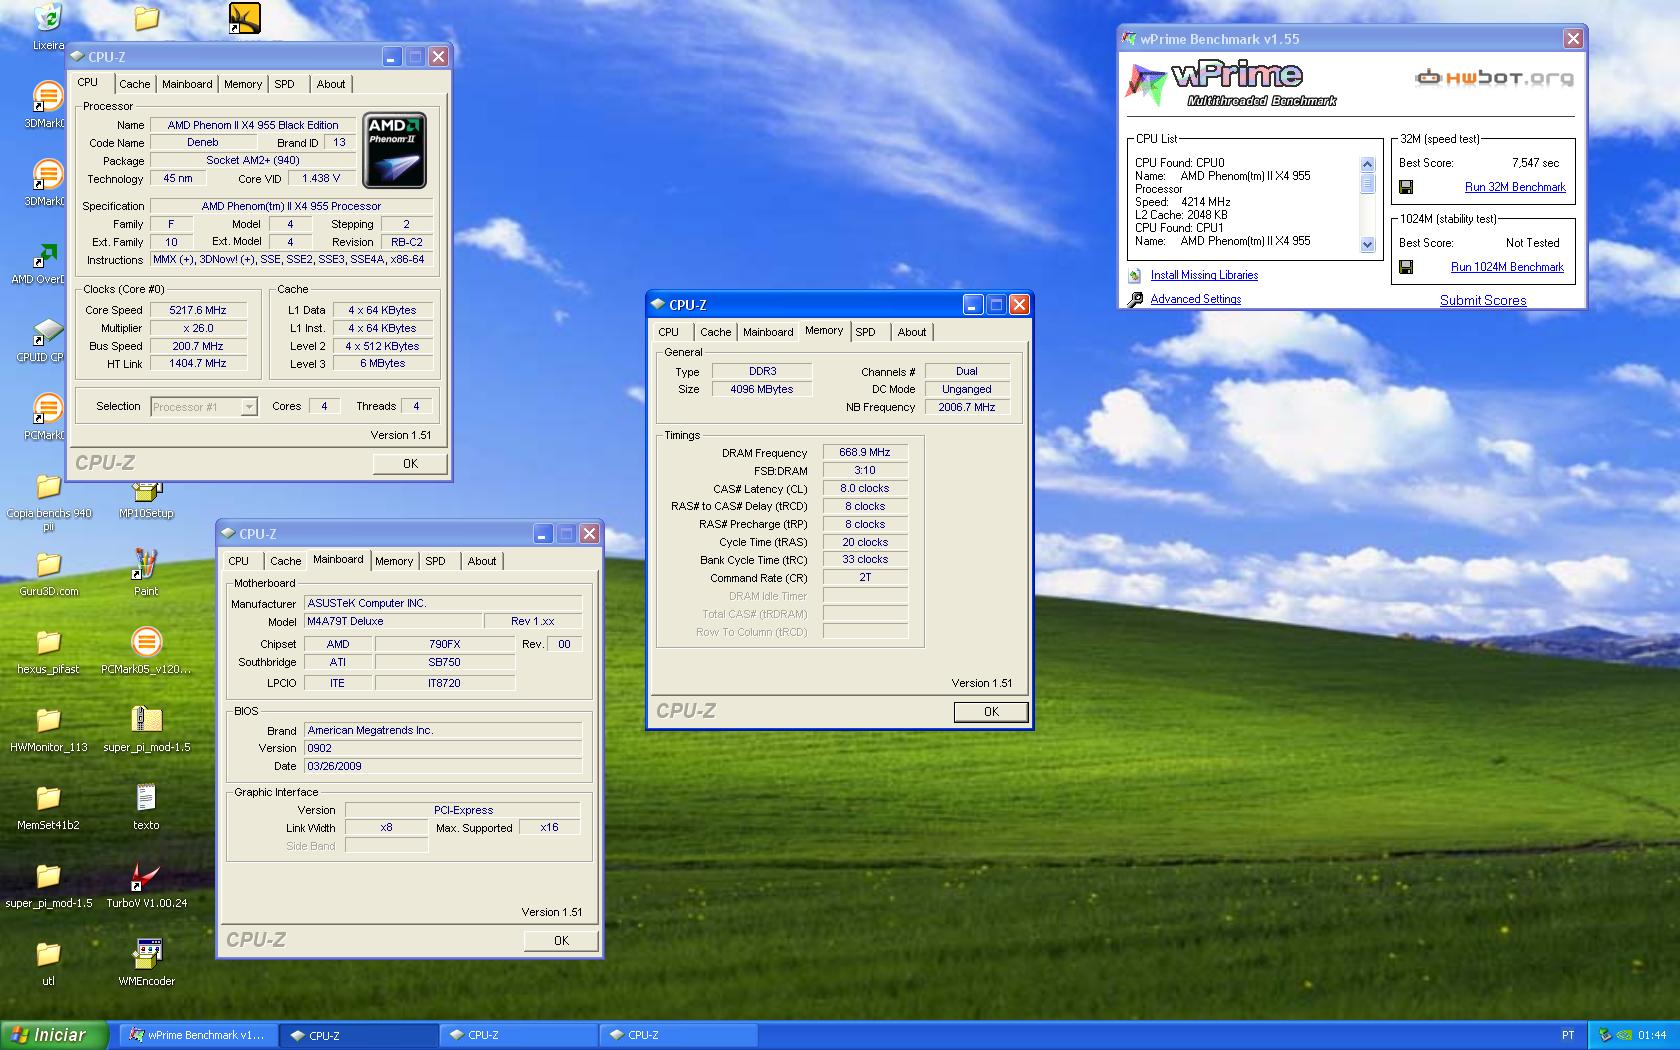Open the PCMark05_v120 installer icon
The image size is (1680, 1050).
tap(146, 642)
